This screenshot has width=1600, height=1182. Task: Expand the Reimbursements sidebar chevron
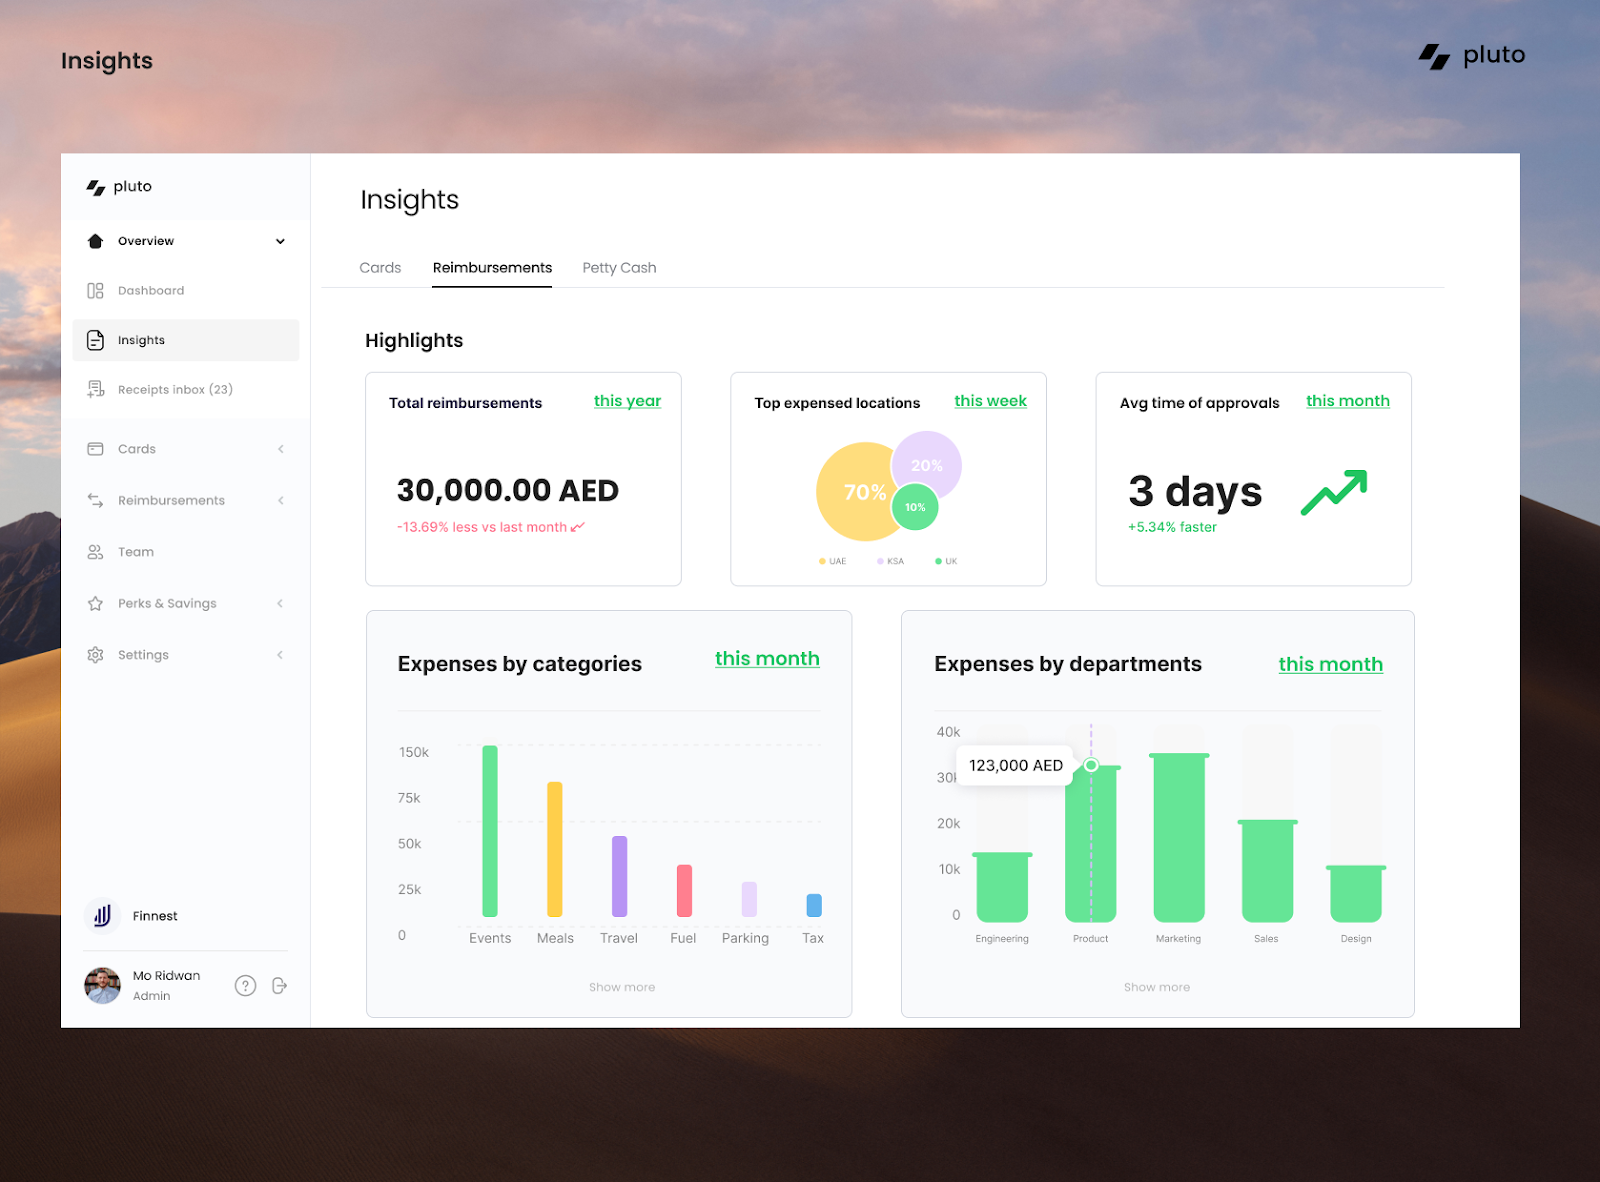(281, 500)
